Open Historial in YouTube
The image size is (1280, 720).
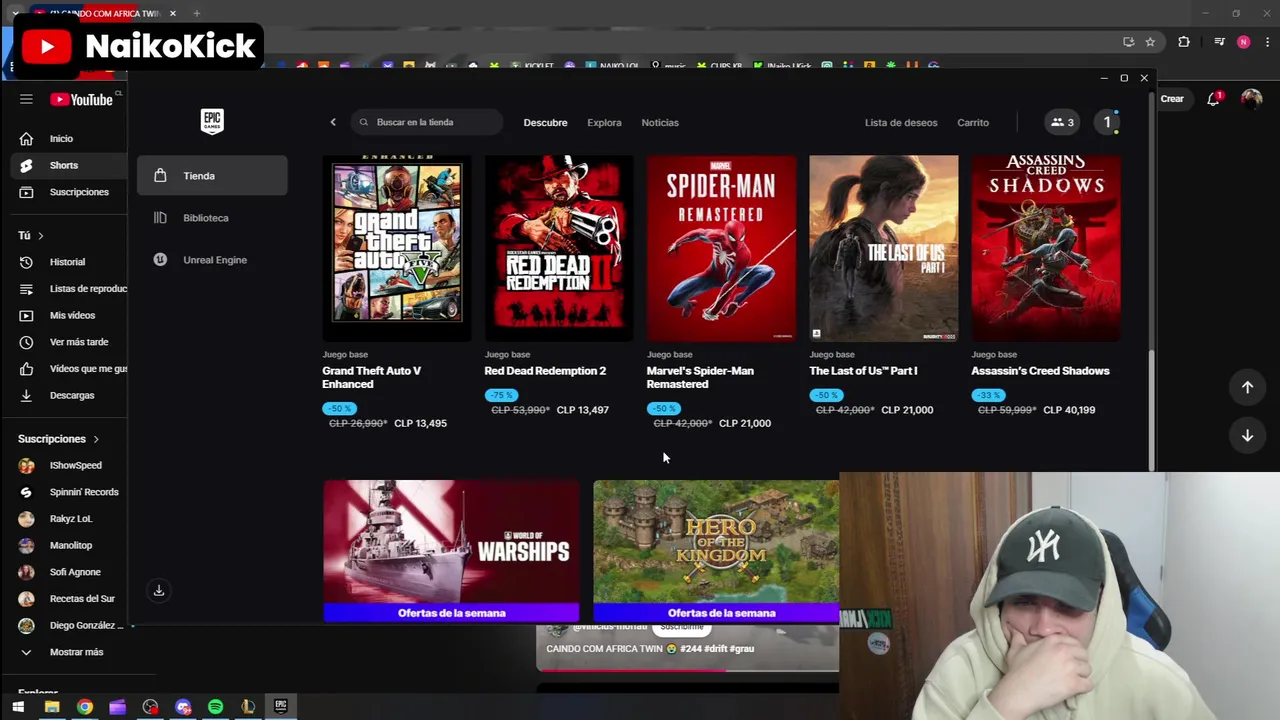pyautogui.click(x=68, y=262)
